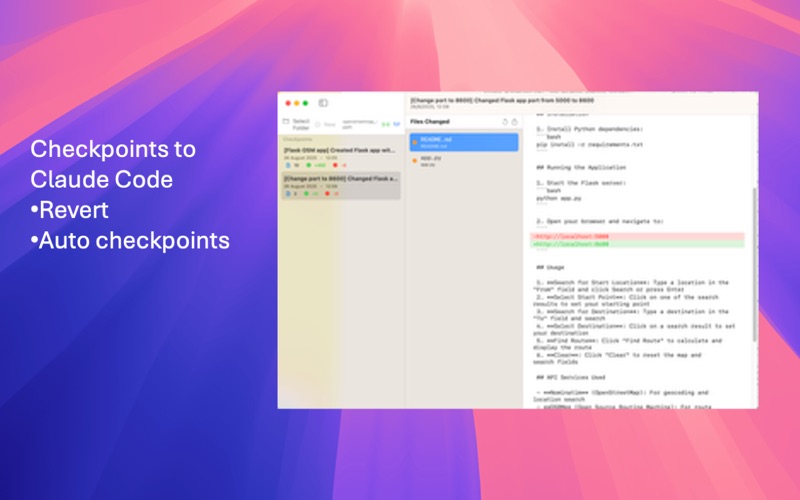This screenshot has height=500, width=800.
Task: Click the '## Usage' heading in diff
Action: (x=550, y=267)
